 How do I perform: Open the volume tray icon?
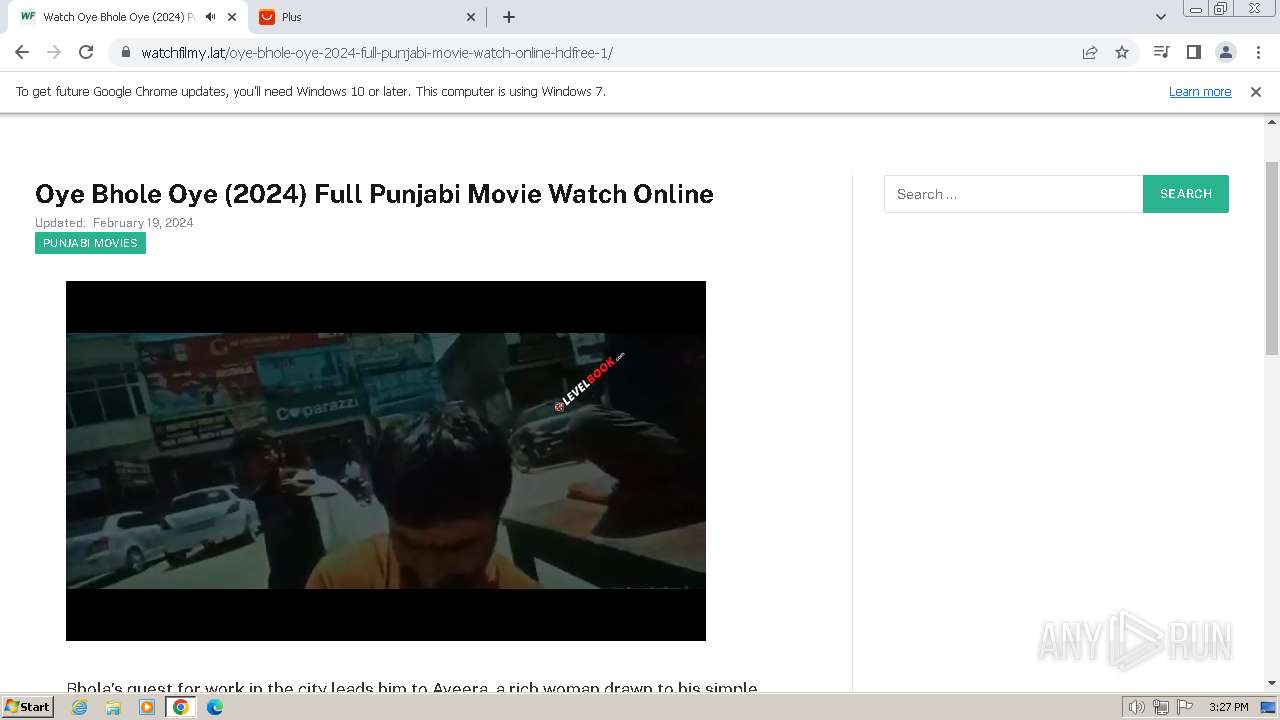pos(1136,707)
